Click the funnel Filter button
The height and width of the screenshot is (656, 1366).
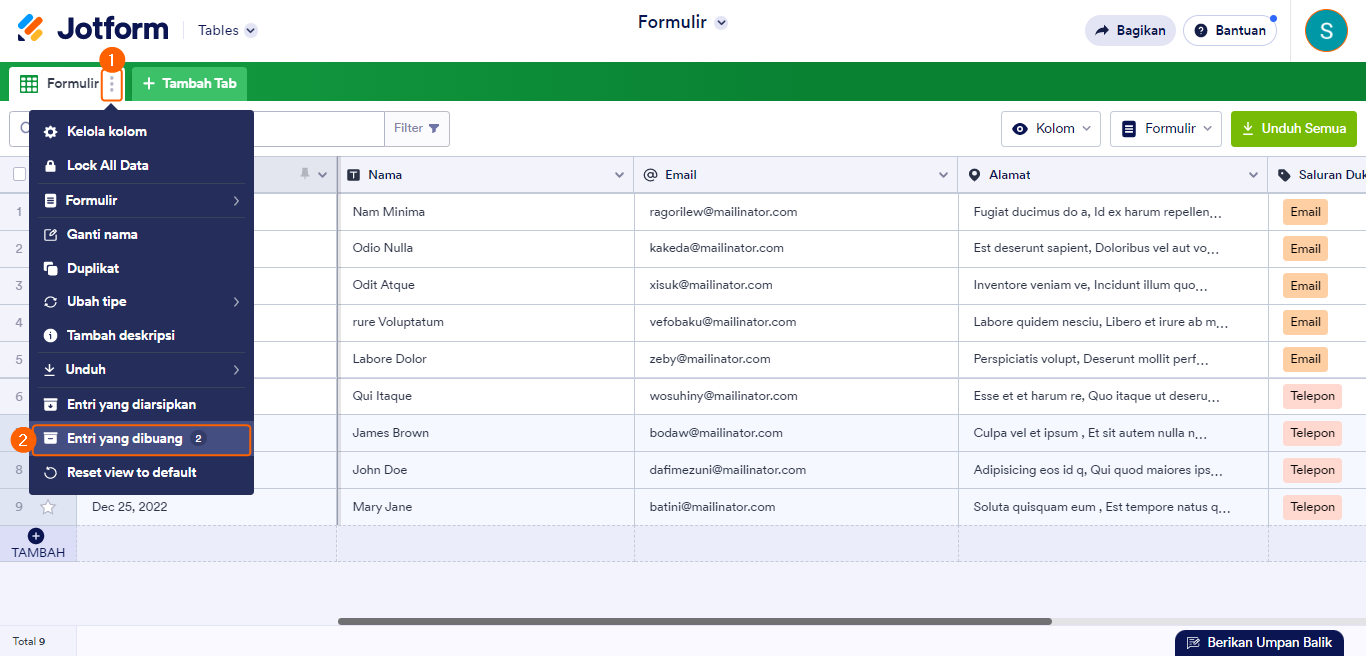(x=417, y=129)
